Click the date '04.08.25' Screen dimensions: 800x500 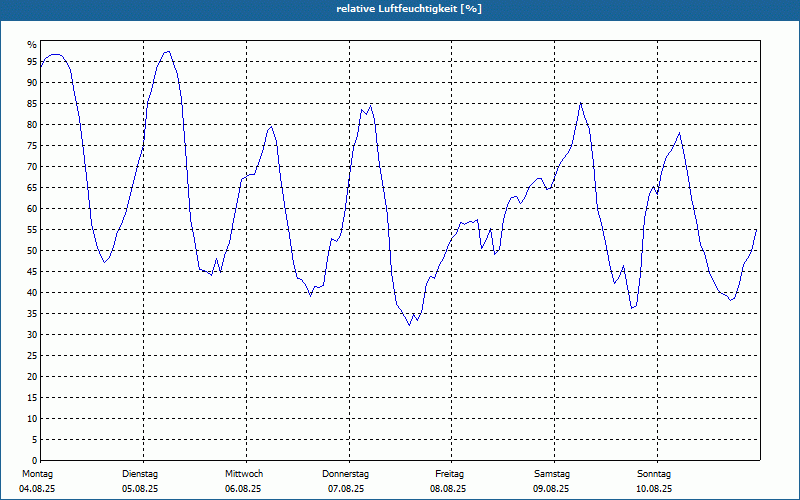(x=37, y=489)
